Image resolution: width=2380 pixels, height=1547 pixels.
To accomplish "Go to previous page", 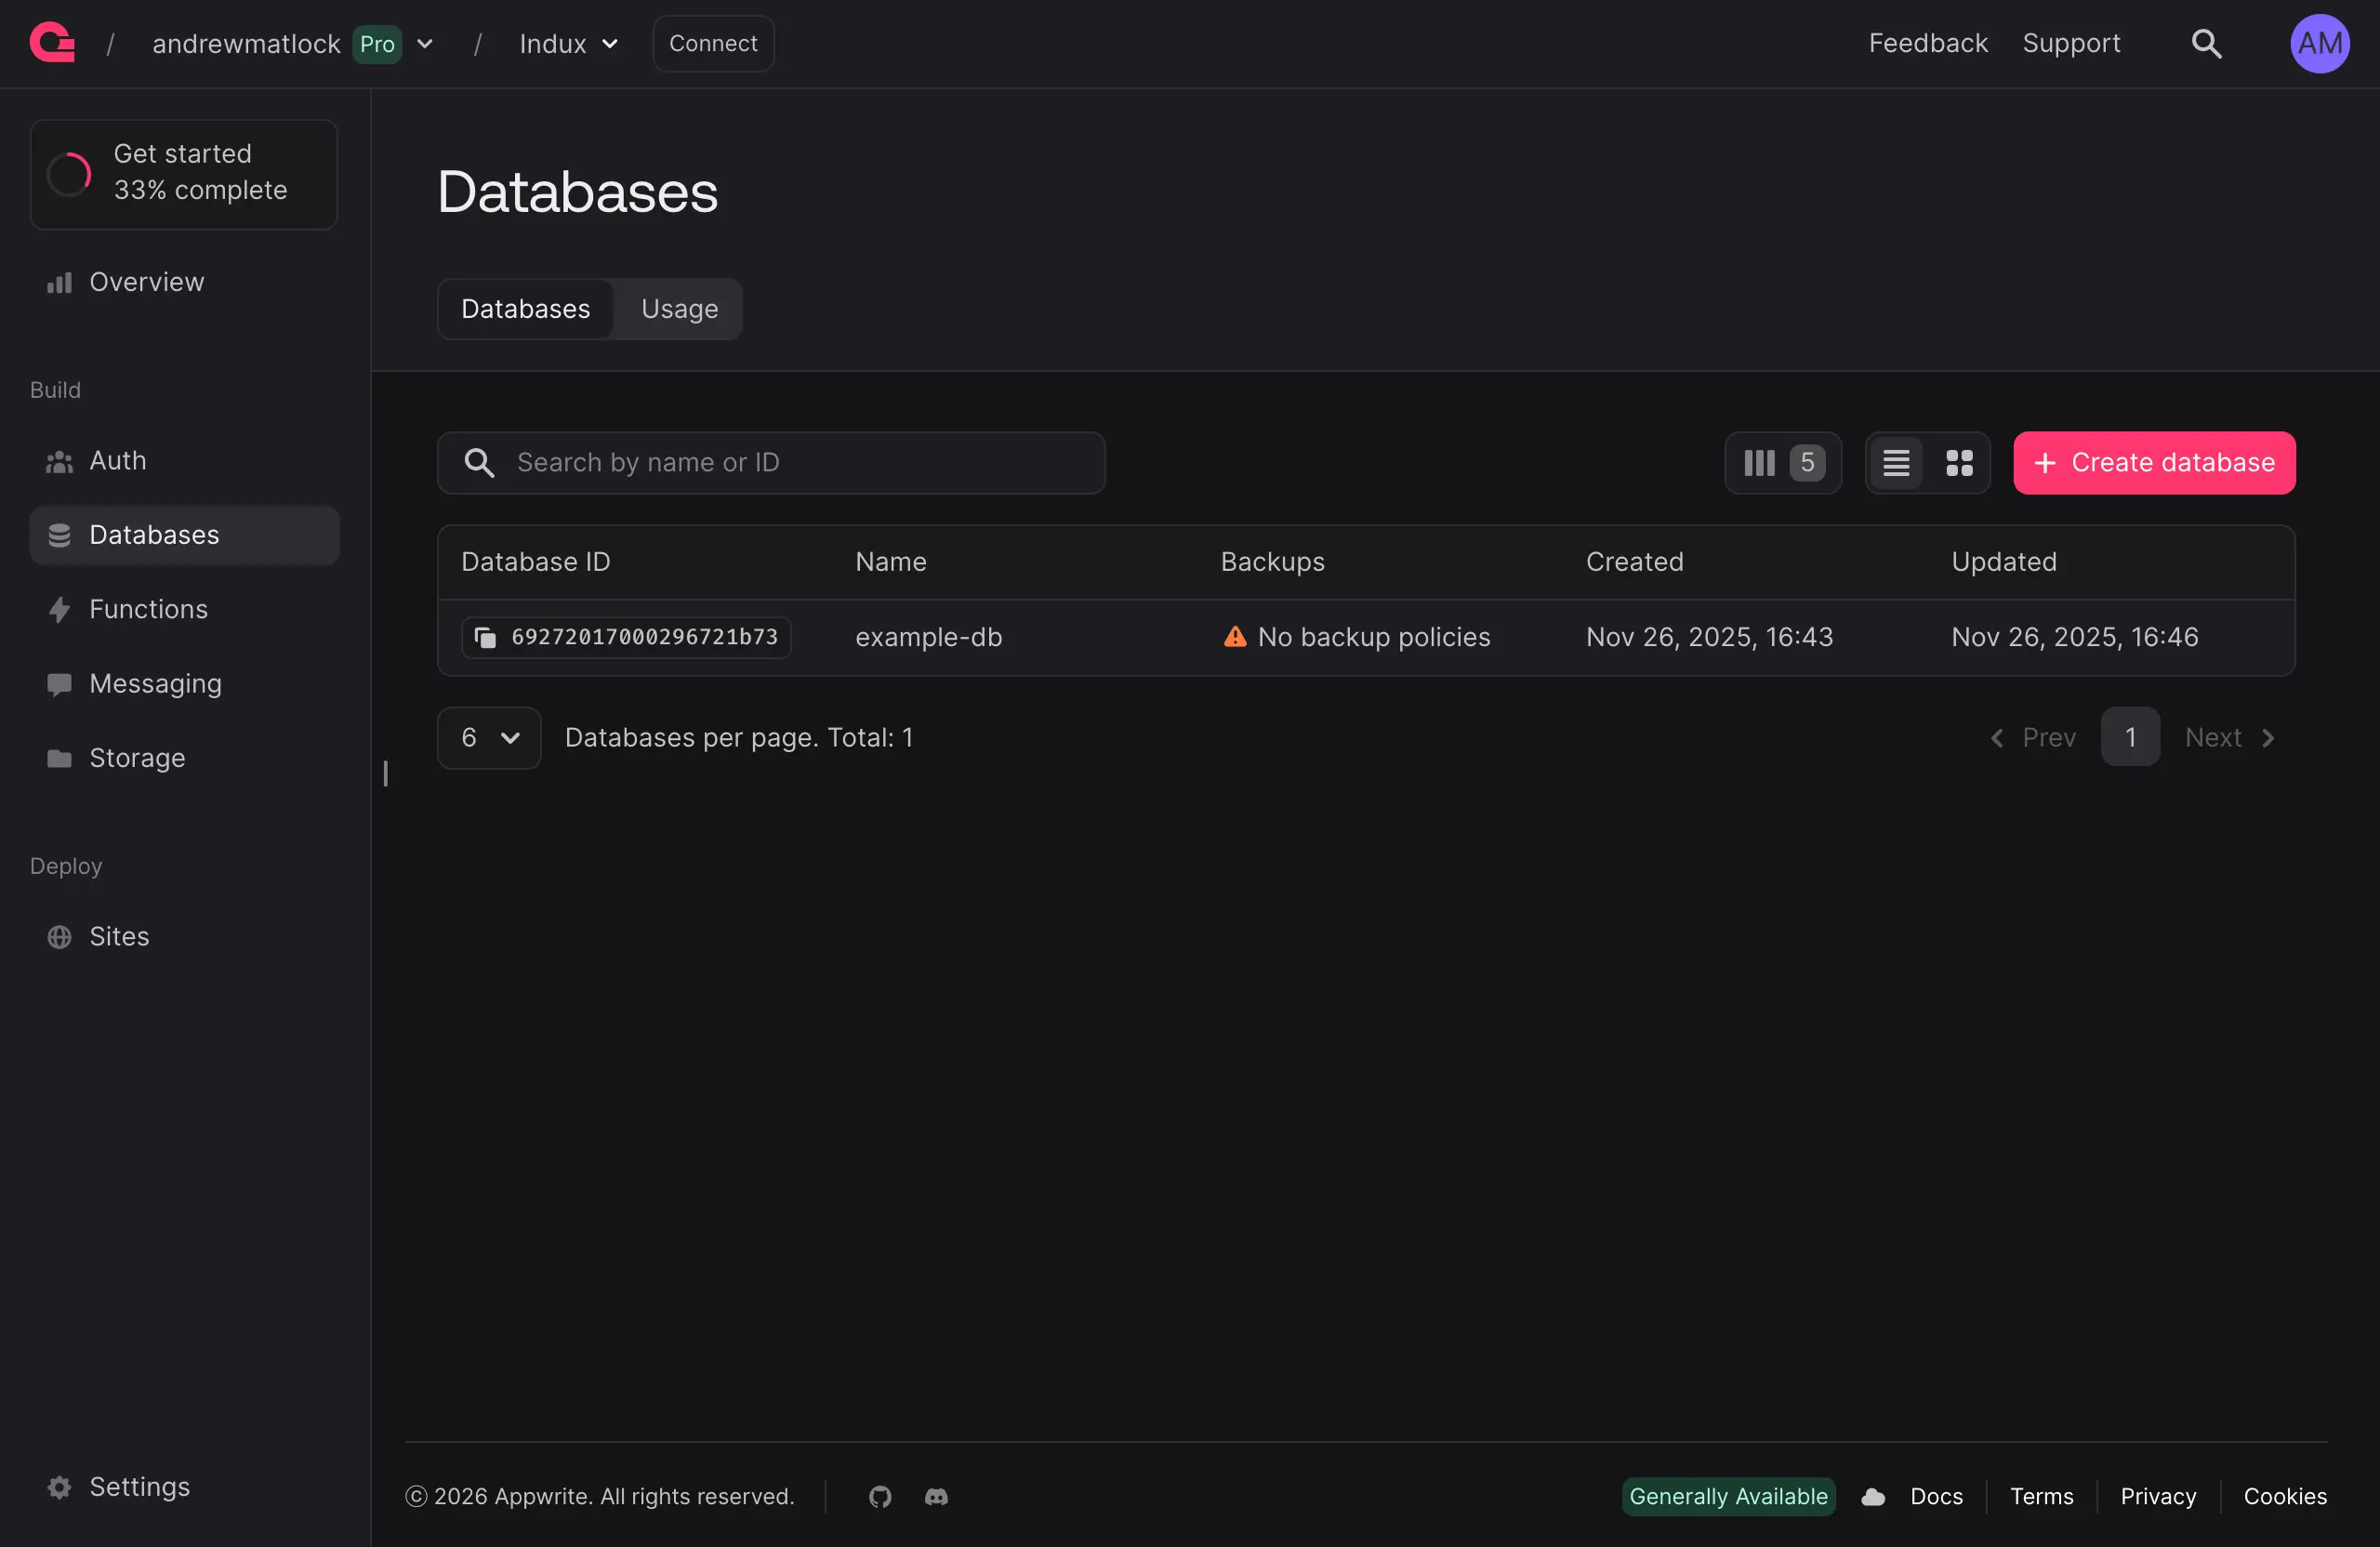I will click(2033, 737).
